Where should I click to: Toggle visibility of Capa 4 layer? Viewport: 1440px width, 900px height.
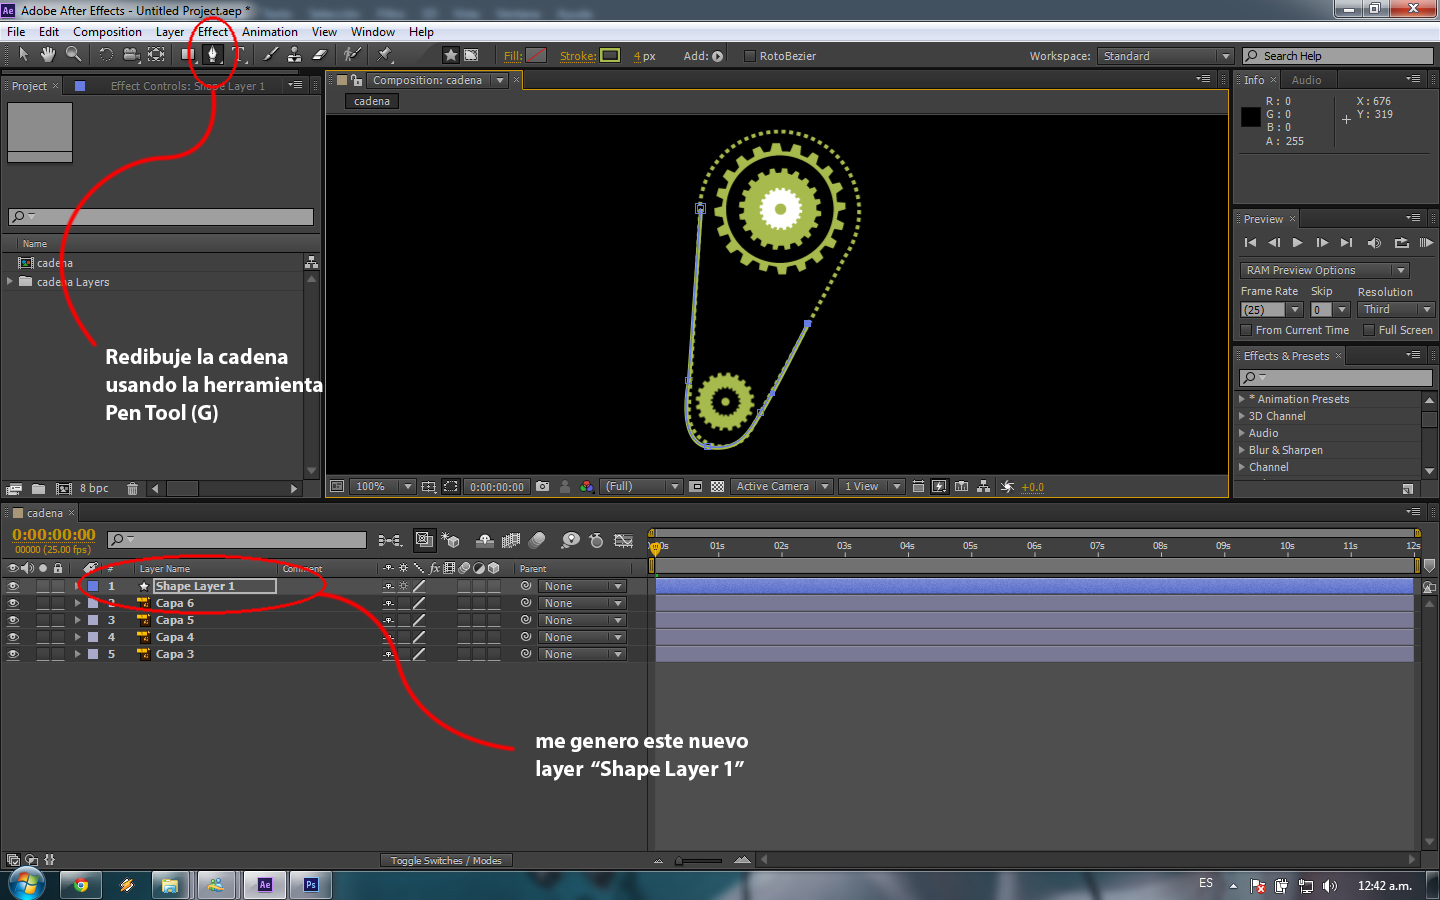coord(13,638)
